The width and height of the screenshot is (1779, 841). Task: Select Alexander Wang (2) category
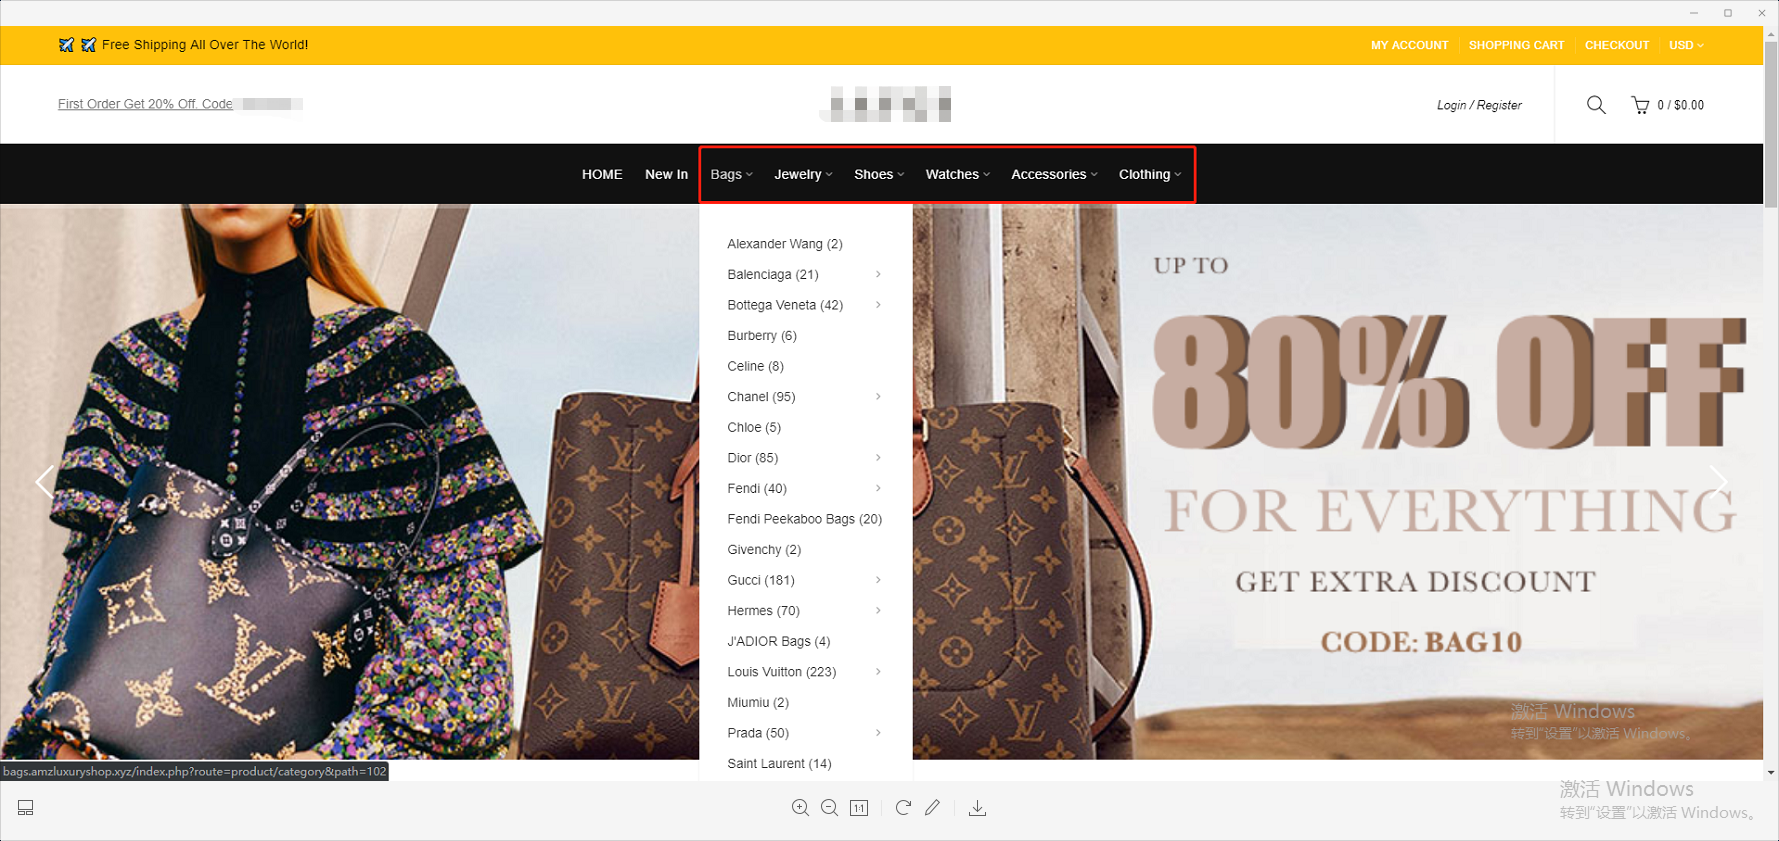pos(785,244)
